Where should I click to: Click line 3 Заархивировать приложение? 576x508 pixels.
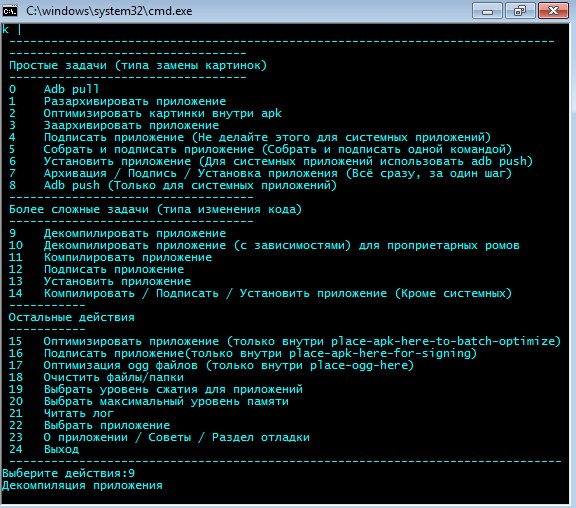pos(114,125)
